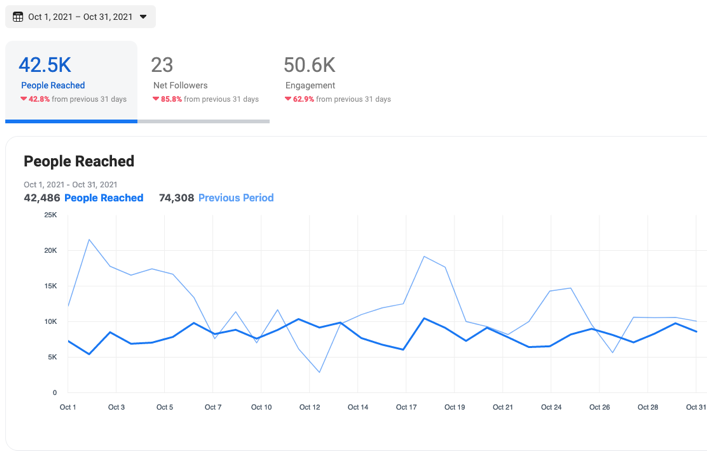
Task: Switch to the Engagement tab
Action: (337, 82)
